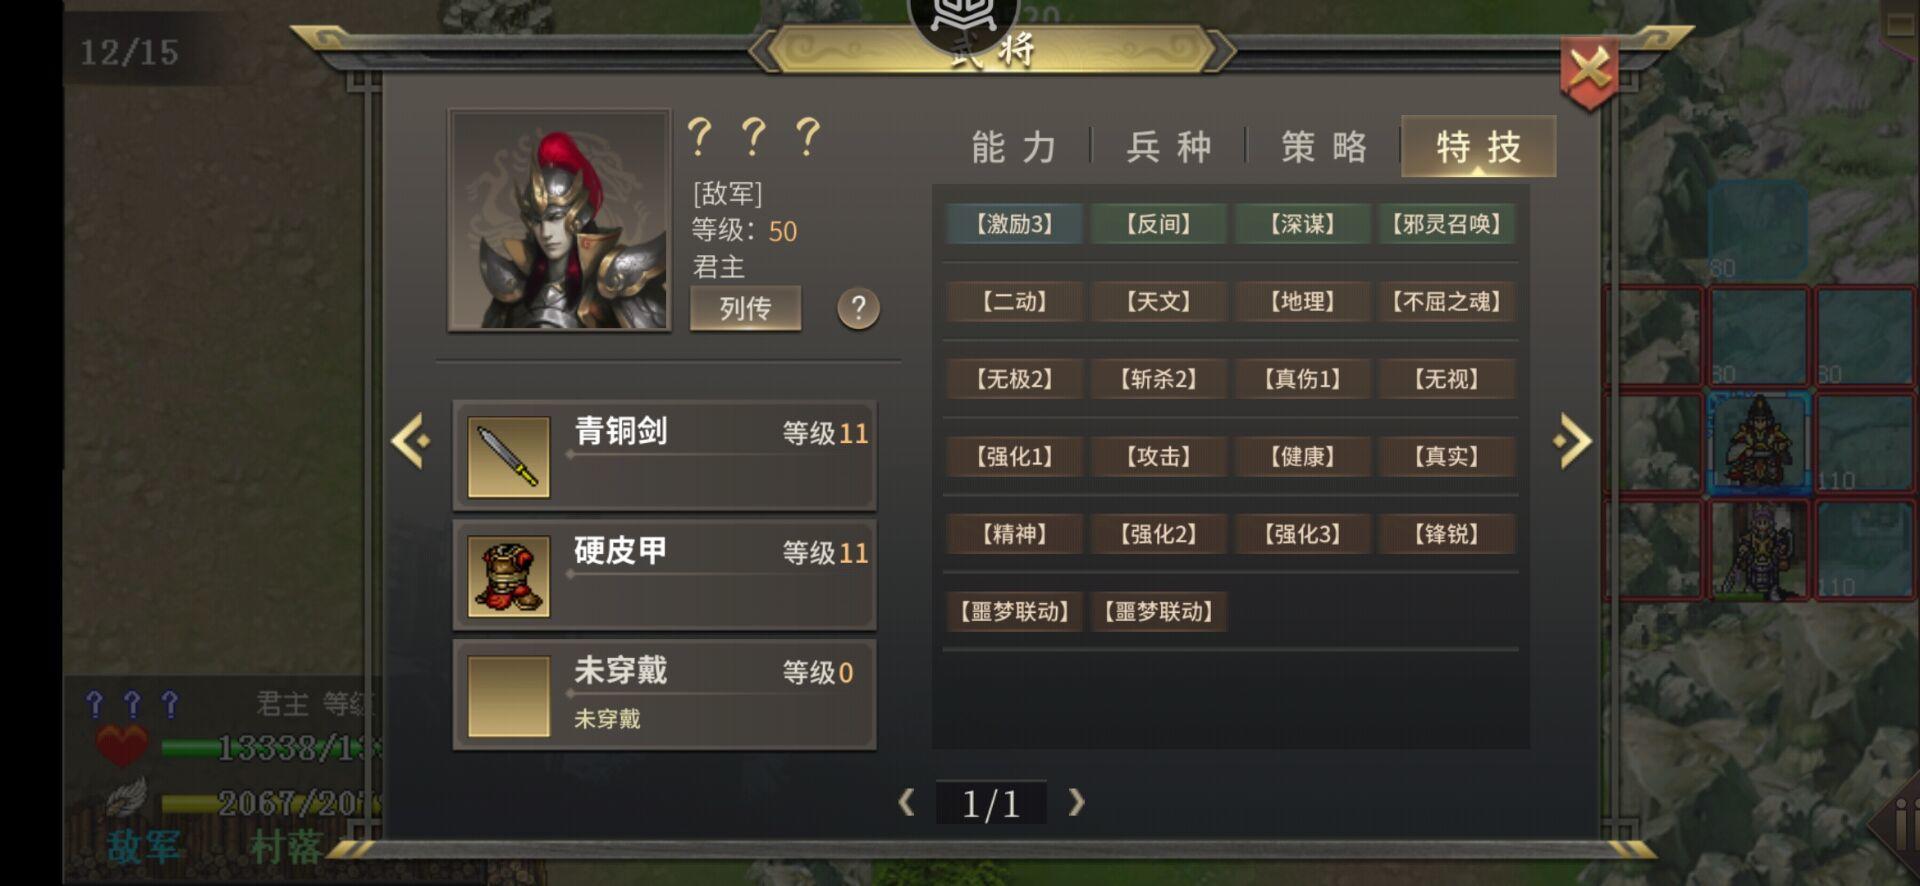
Task: Open the 策略 tab
Action: tap(1324, 147)
